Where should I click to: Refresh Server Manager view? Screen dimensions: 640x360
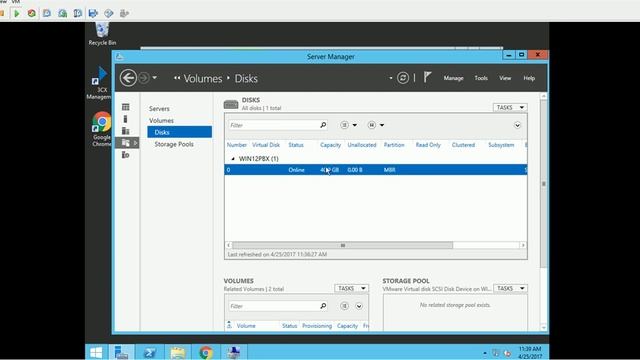tap(403, 78)
